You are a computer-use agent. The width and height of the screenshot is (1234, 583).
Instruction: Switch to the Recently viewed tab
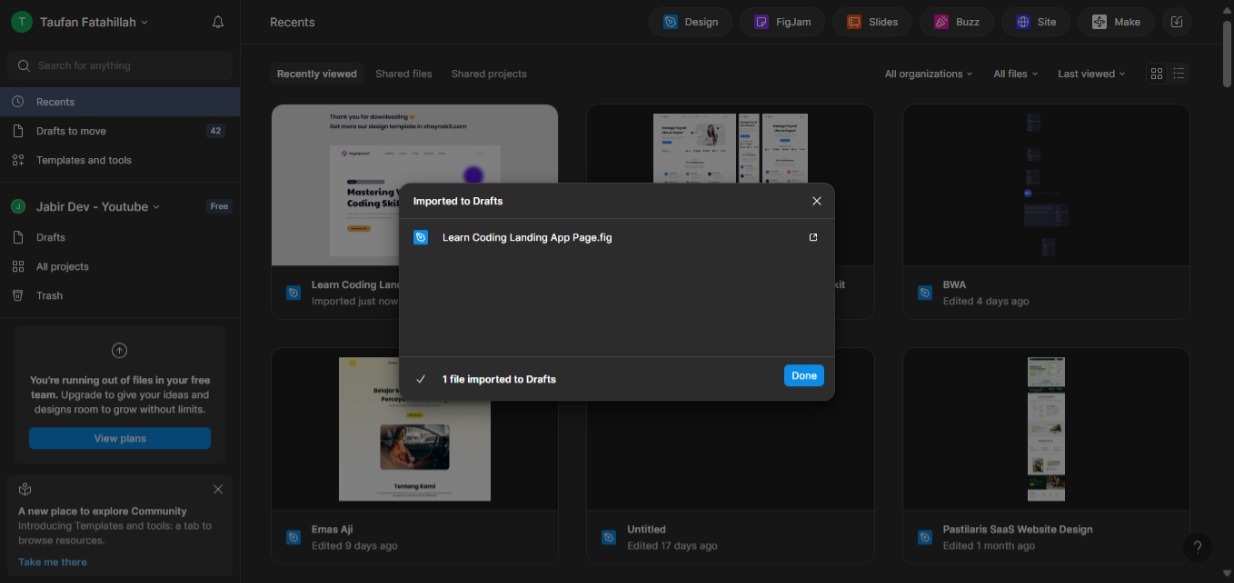coord(317,74)
